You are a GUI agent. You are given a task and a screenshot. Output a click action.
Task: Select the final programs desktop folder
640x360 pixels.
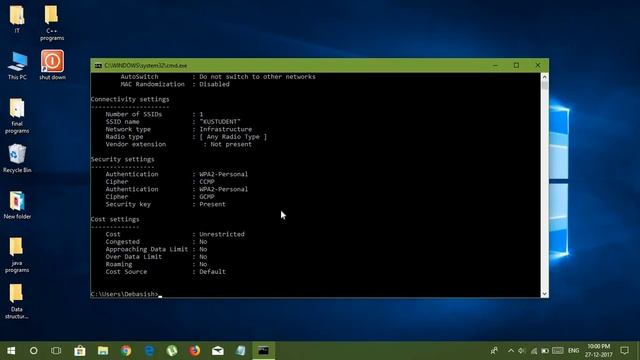pos(17,116)
